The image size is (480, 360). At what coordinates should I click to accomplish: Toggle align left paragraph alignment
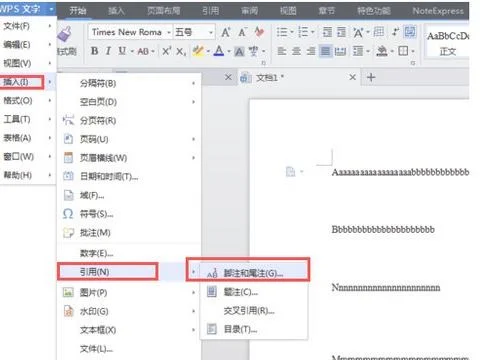pyautogui.click(x=282, y=51)
